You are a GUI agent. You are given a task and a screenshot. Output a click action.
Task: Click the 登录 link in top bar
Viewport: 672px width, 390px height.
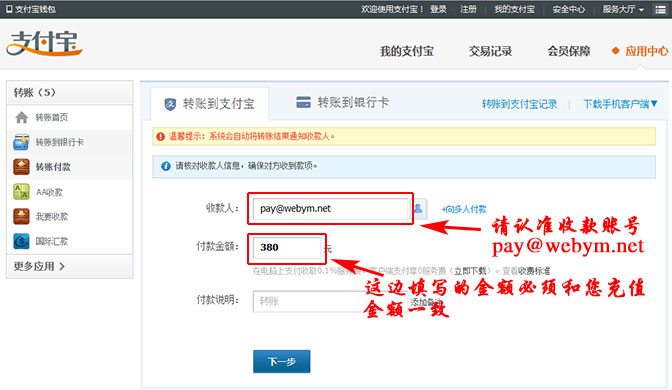(438, 9)
